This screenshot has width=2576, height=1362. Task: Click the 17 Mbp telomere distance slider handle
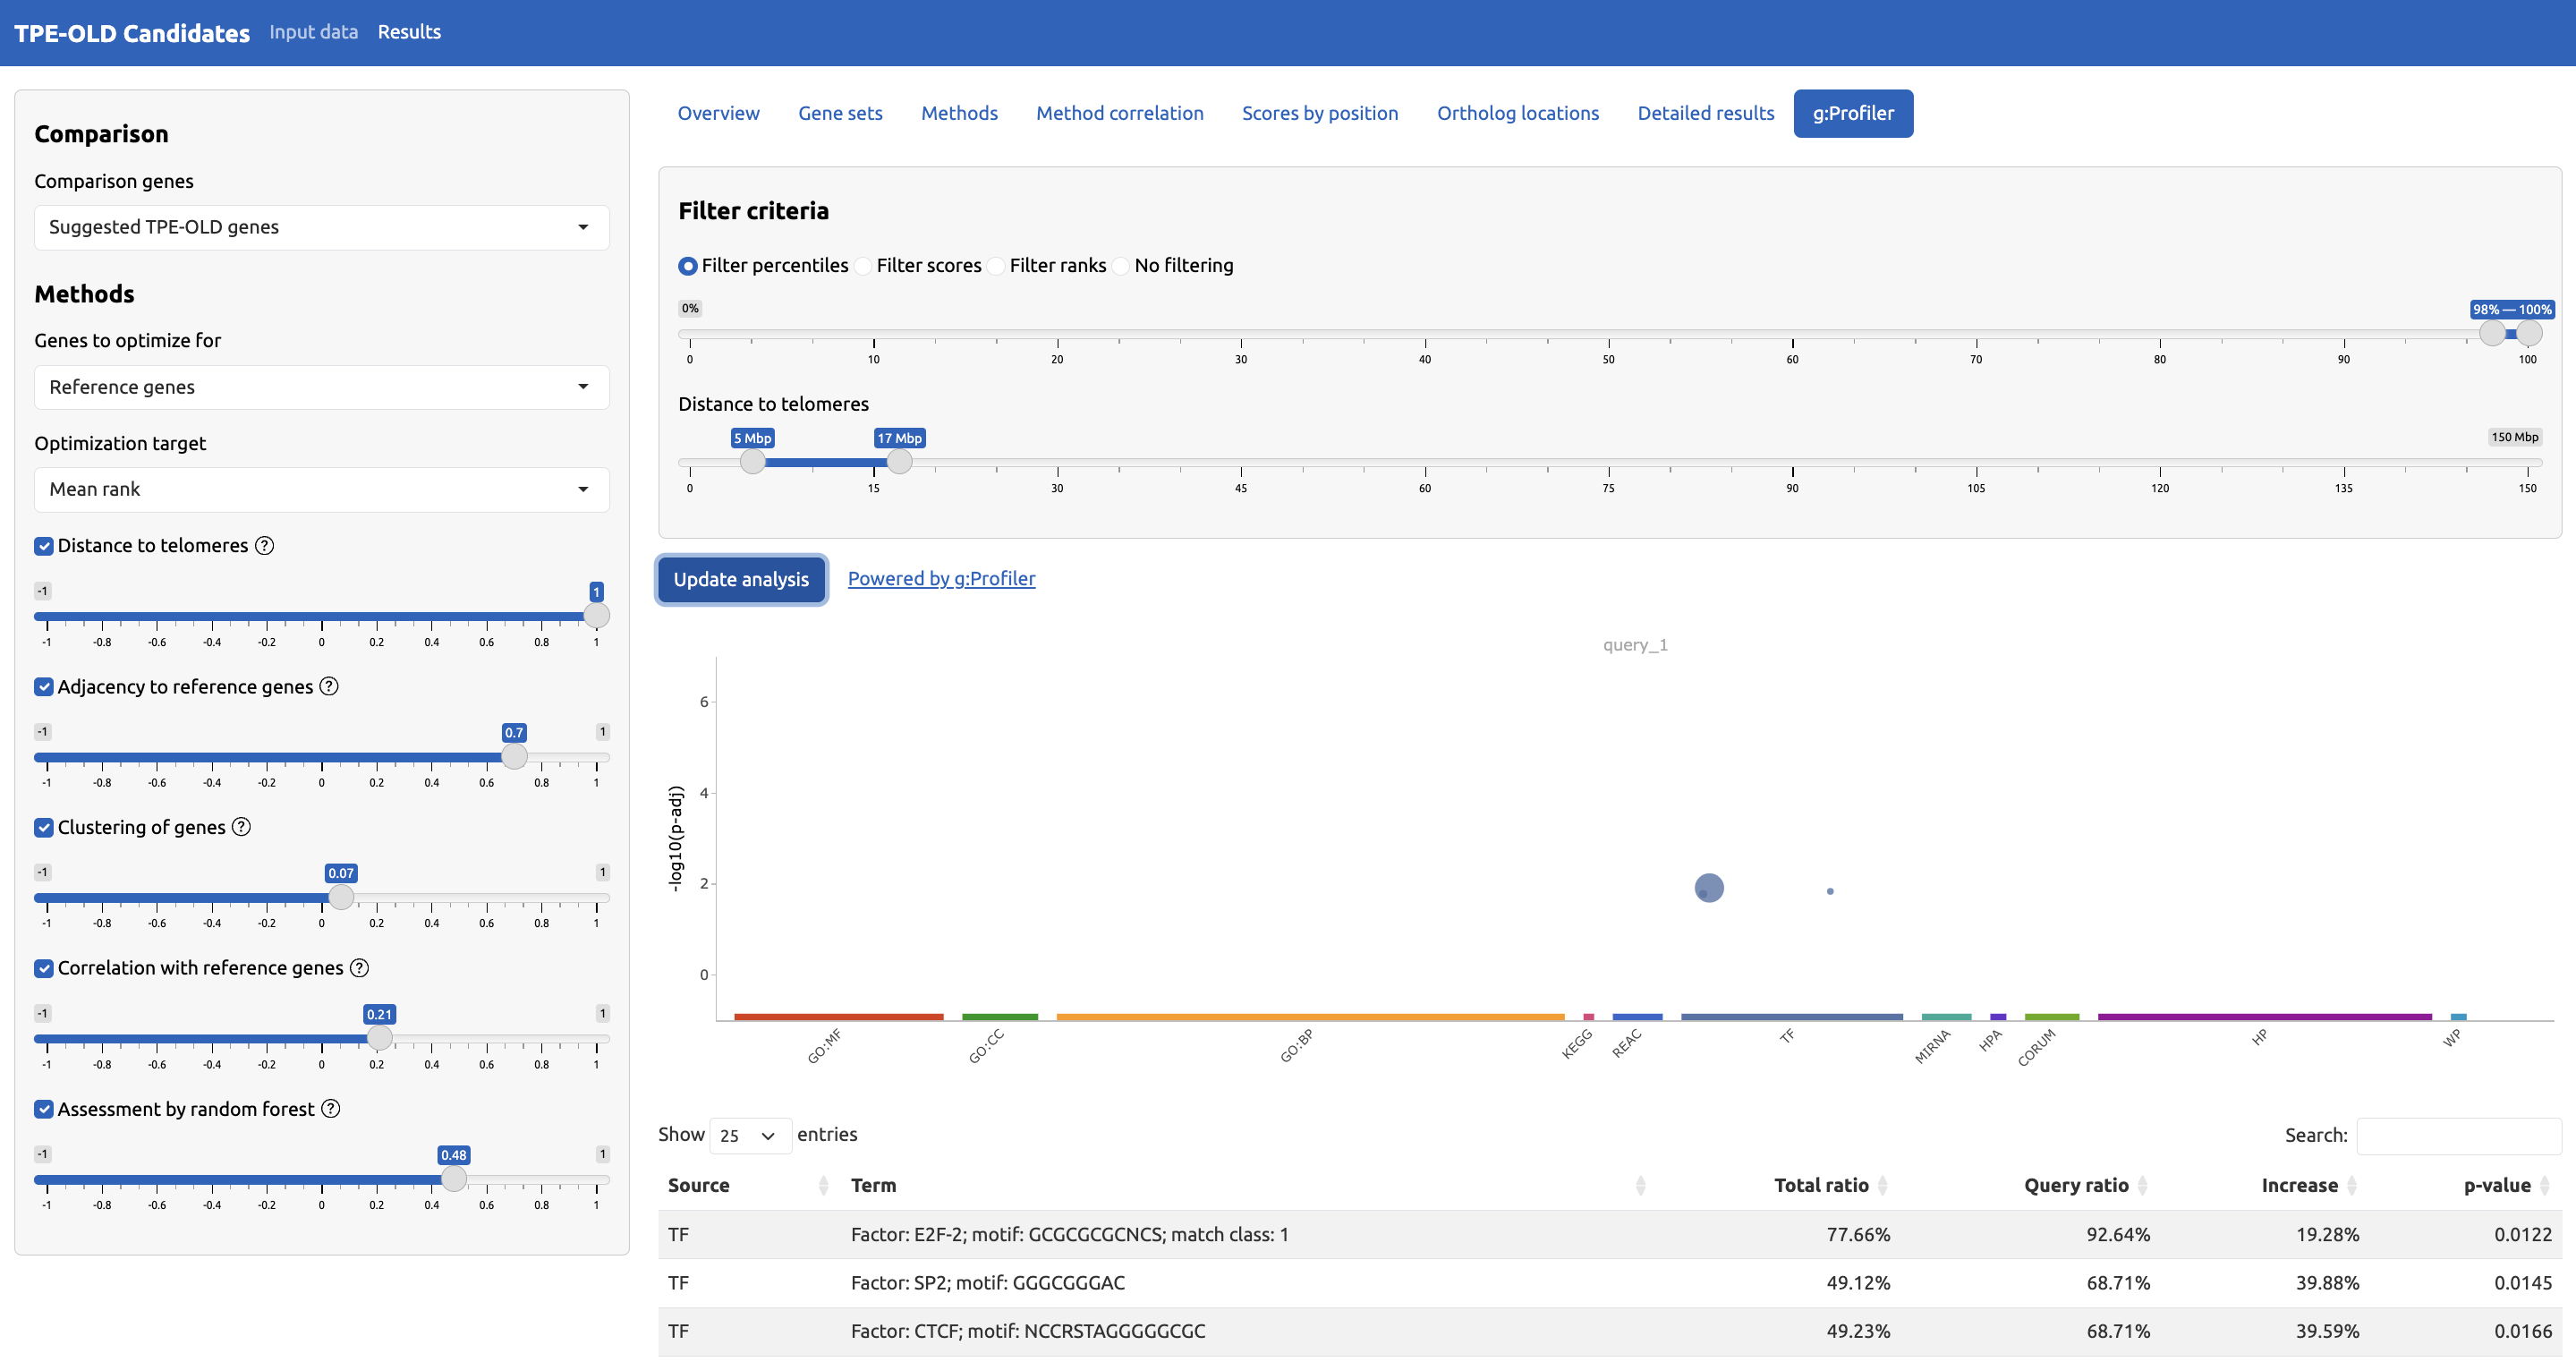[x=899, y=462]
